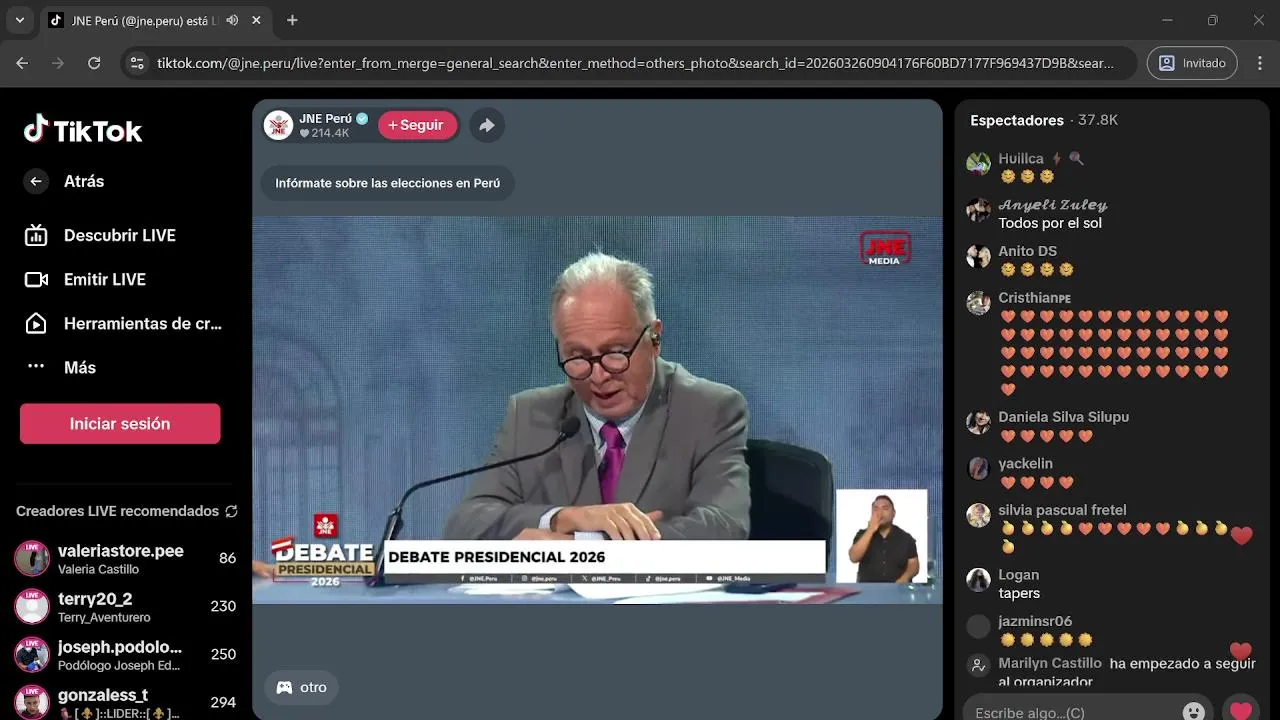Screen dimensions: 1280x720
Task: Click the otro game tag
Action: tap(302, 687)
